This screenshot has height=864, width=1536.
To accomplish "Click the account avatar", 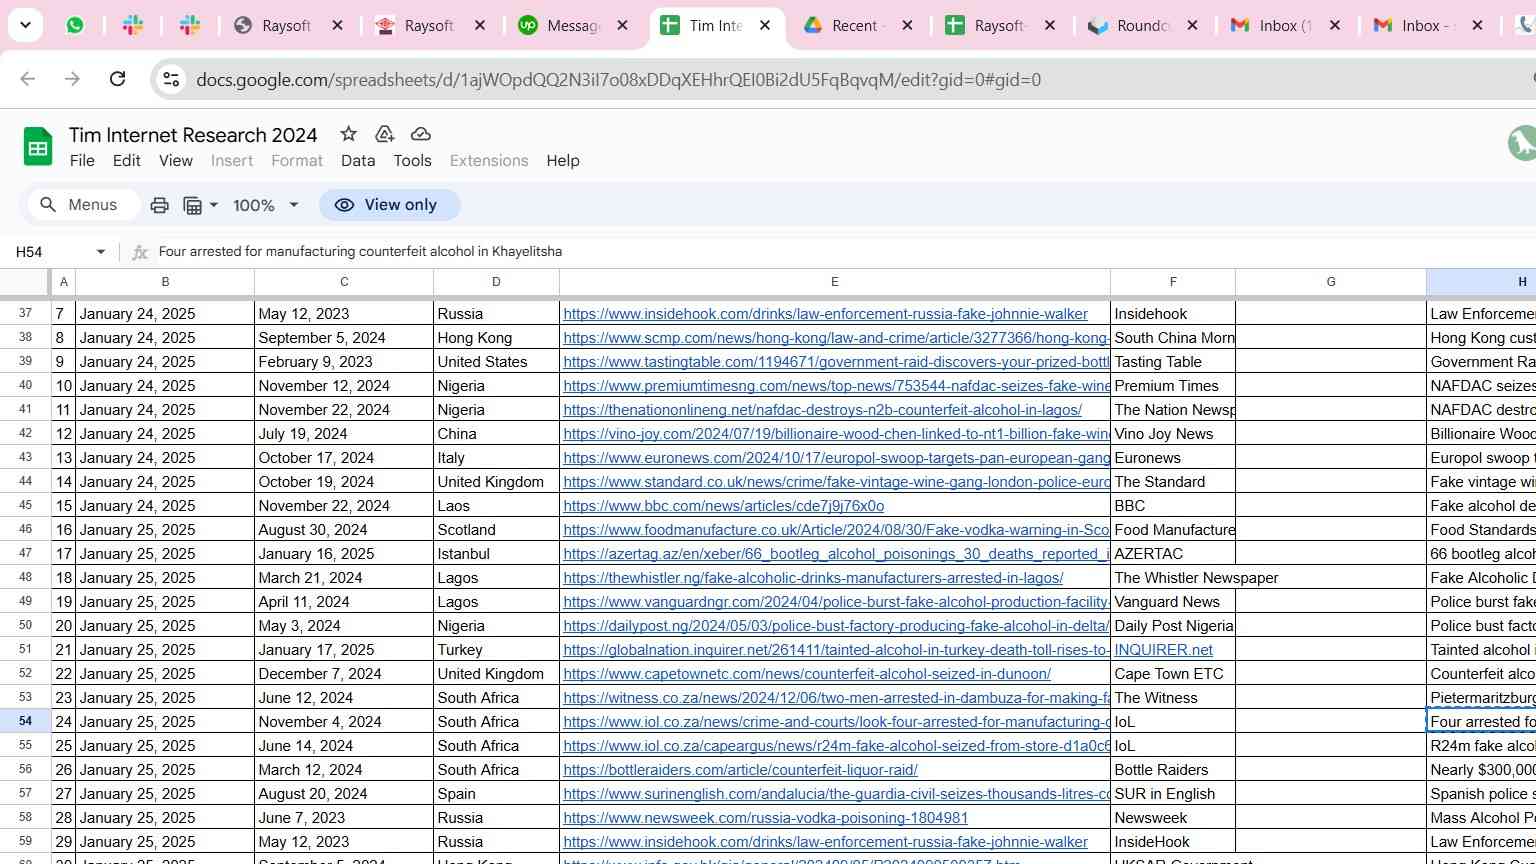I will tap(1522, 143).
